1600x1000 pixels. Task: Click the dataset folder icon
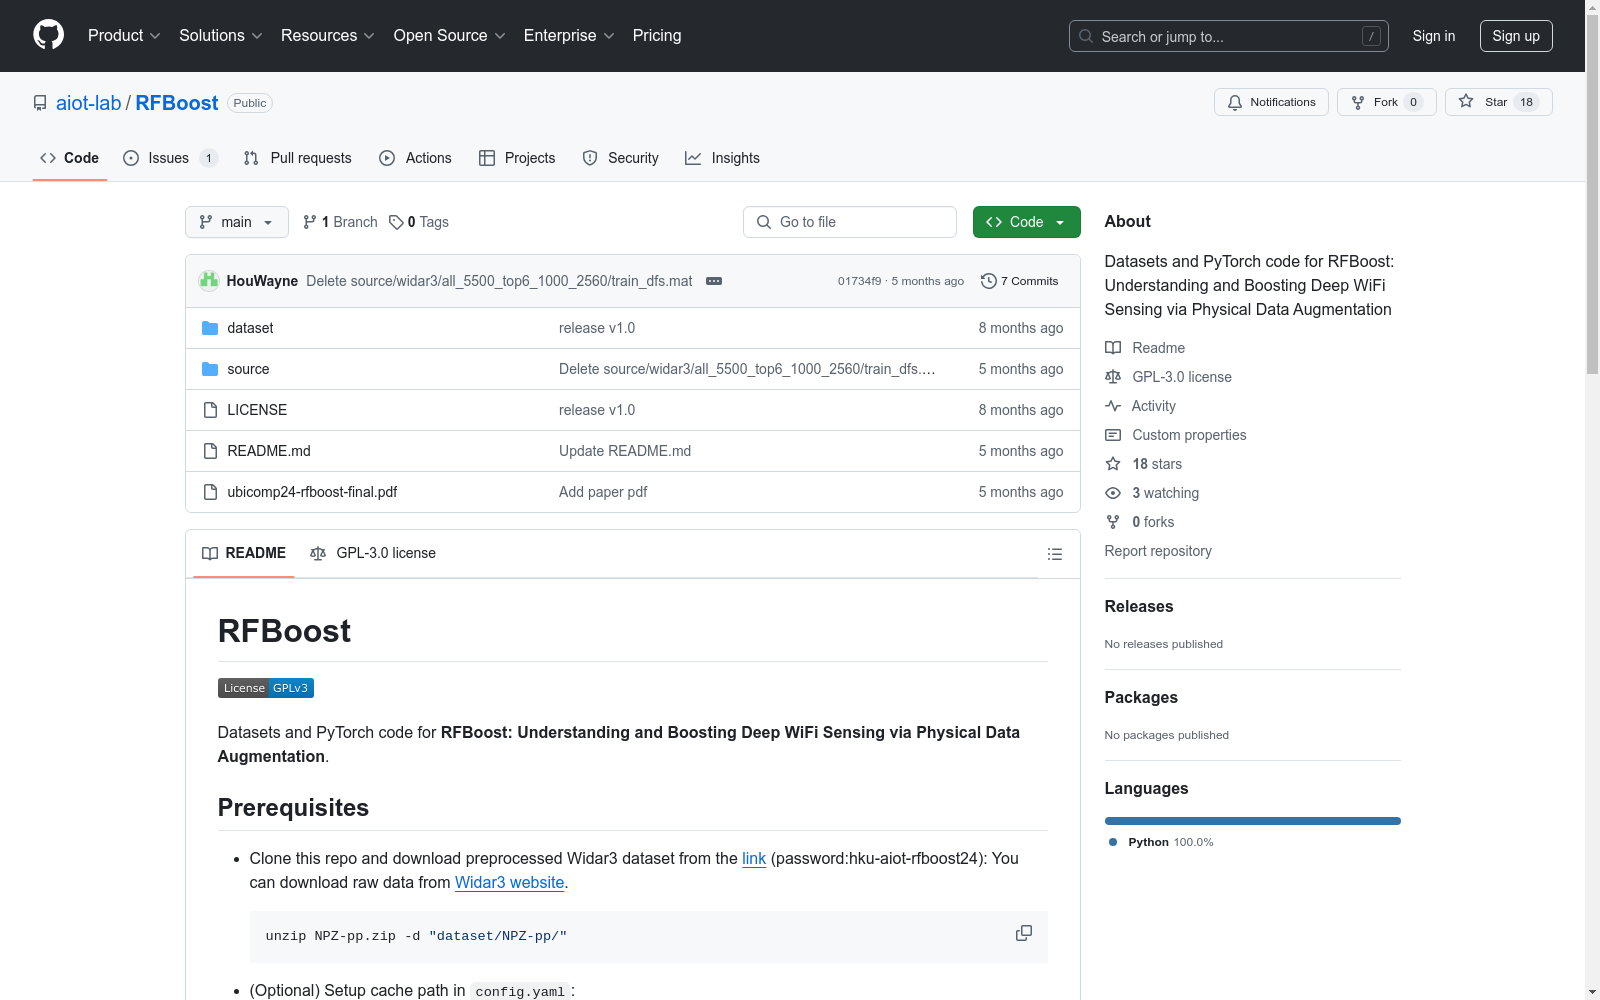tap(210, 328)
